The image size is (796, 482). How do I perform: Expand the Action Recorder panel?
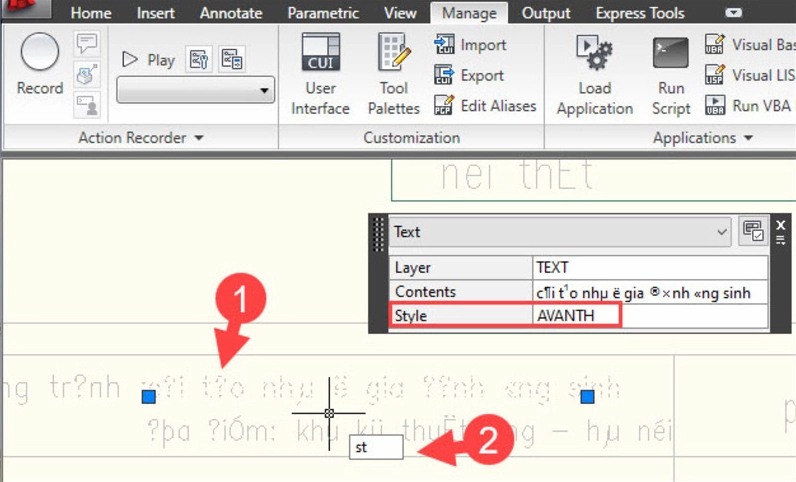pyautogui.click(x=141, y=138)
